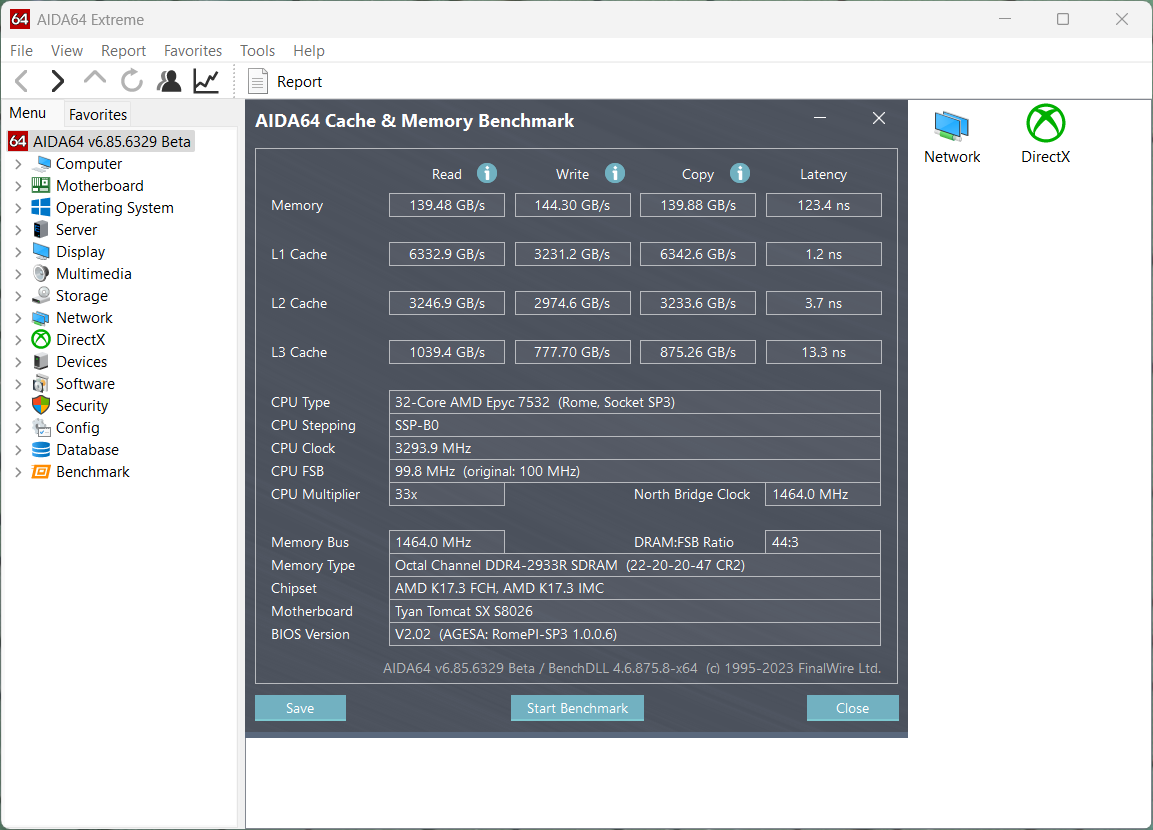Expand the Motherboard tree node

(18, 186)
